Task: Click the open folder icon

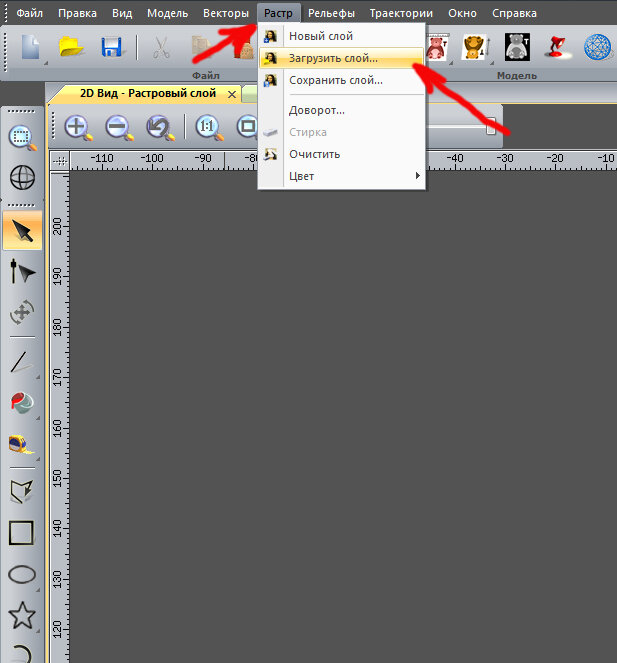Action: pos(71,47)
